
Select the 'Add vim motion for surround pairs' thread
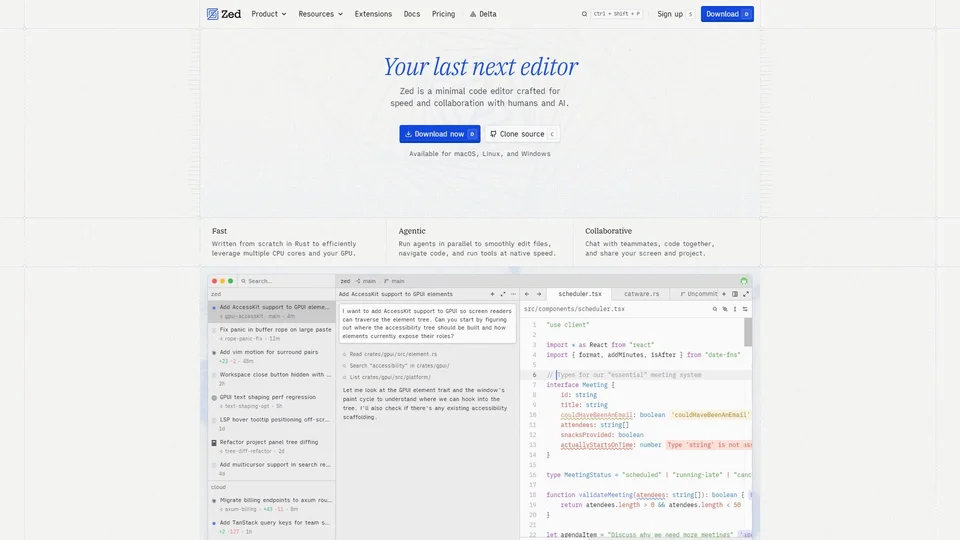(x=272, y=356)
